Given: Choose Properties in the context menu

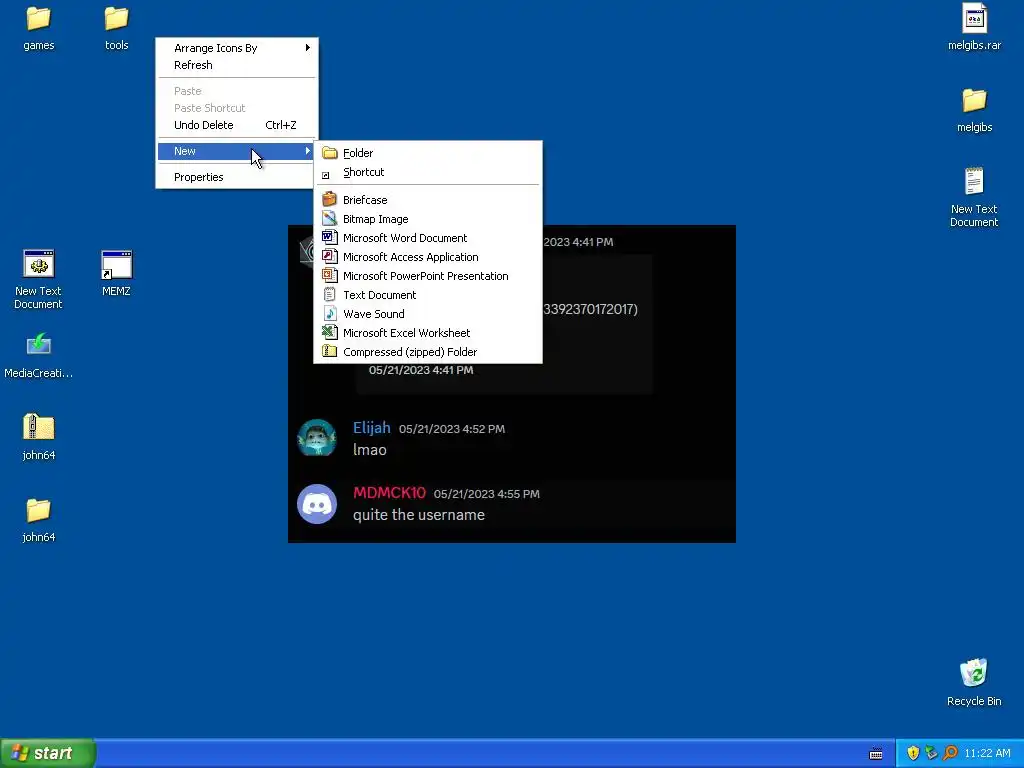Looking at the screenshot, I should 236,177.
